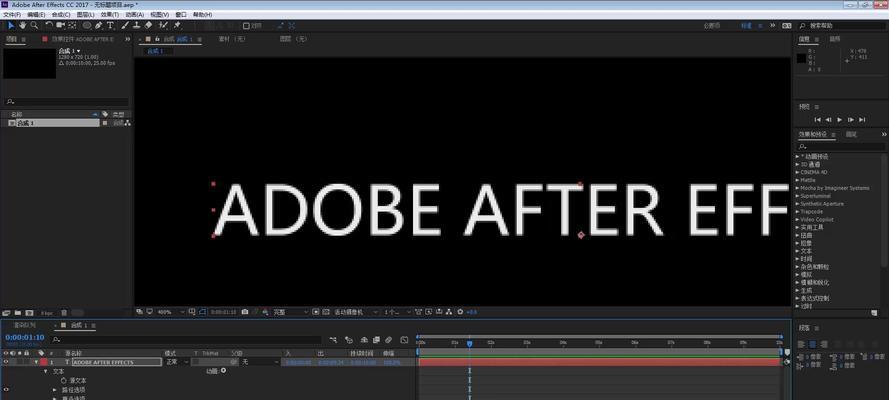Select the Pen tool
Viewport: 889px width, 400px height.
coord(99,25)
